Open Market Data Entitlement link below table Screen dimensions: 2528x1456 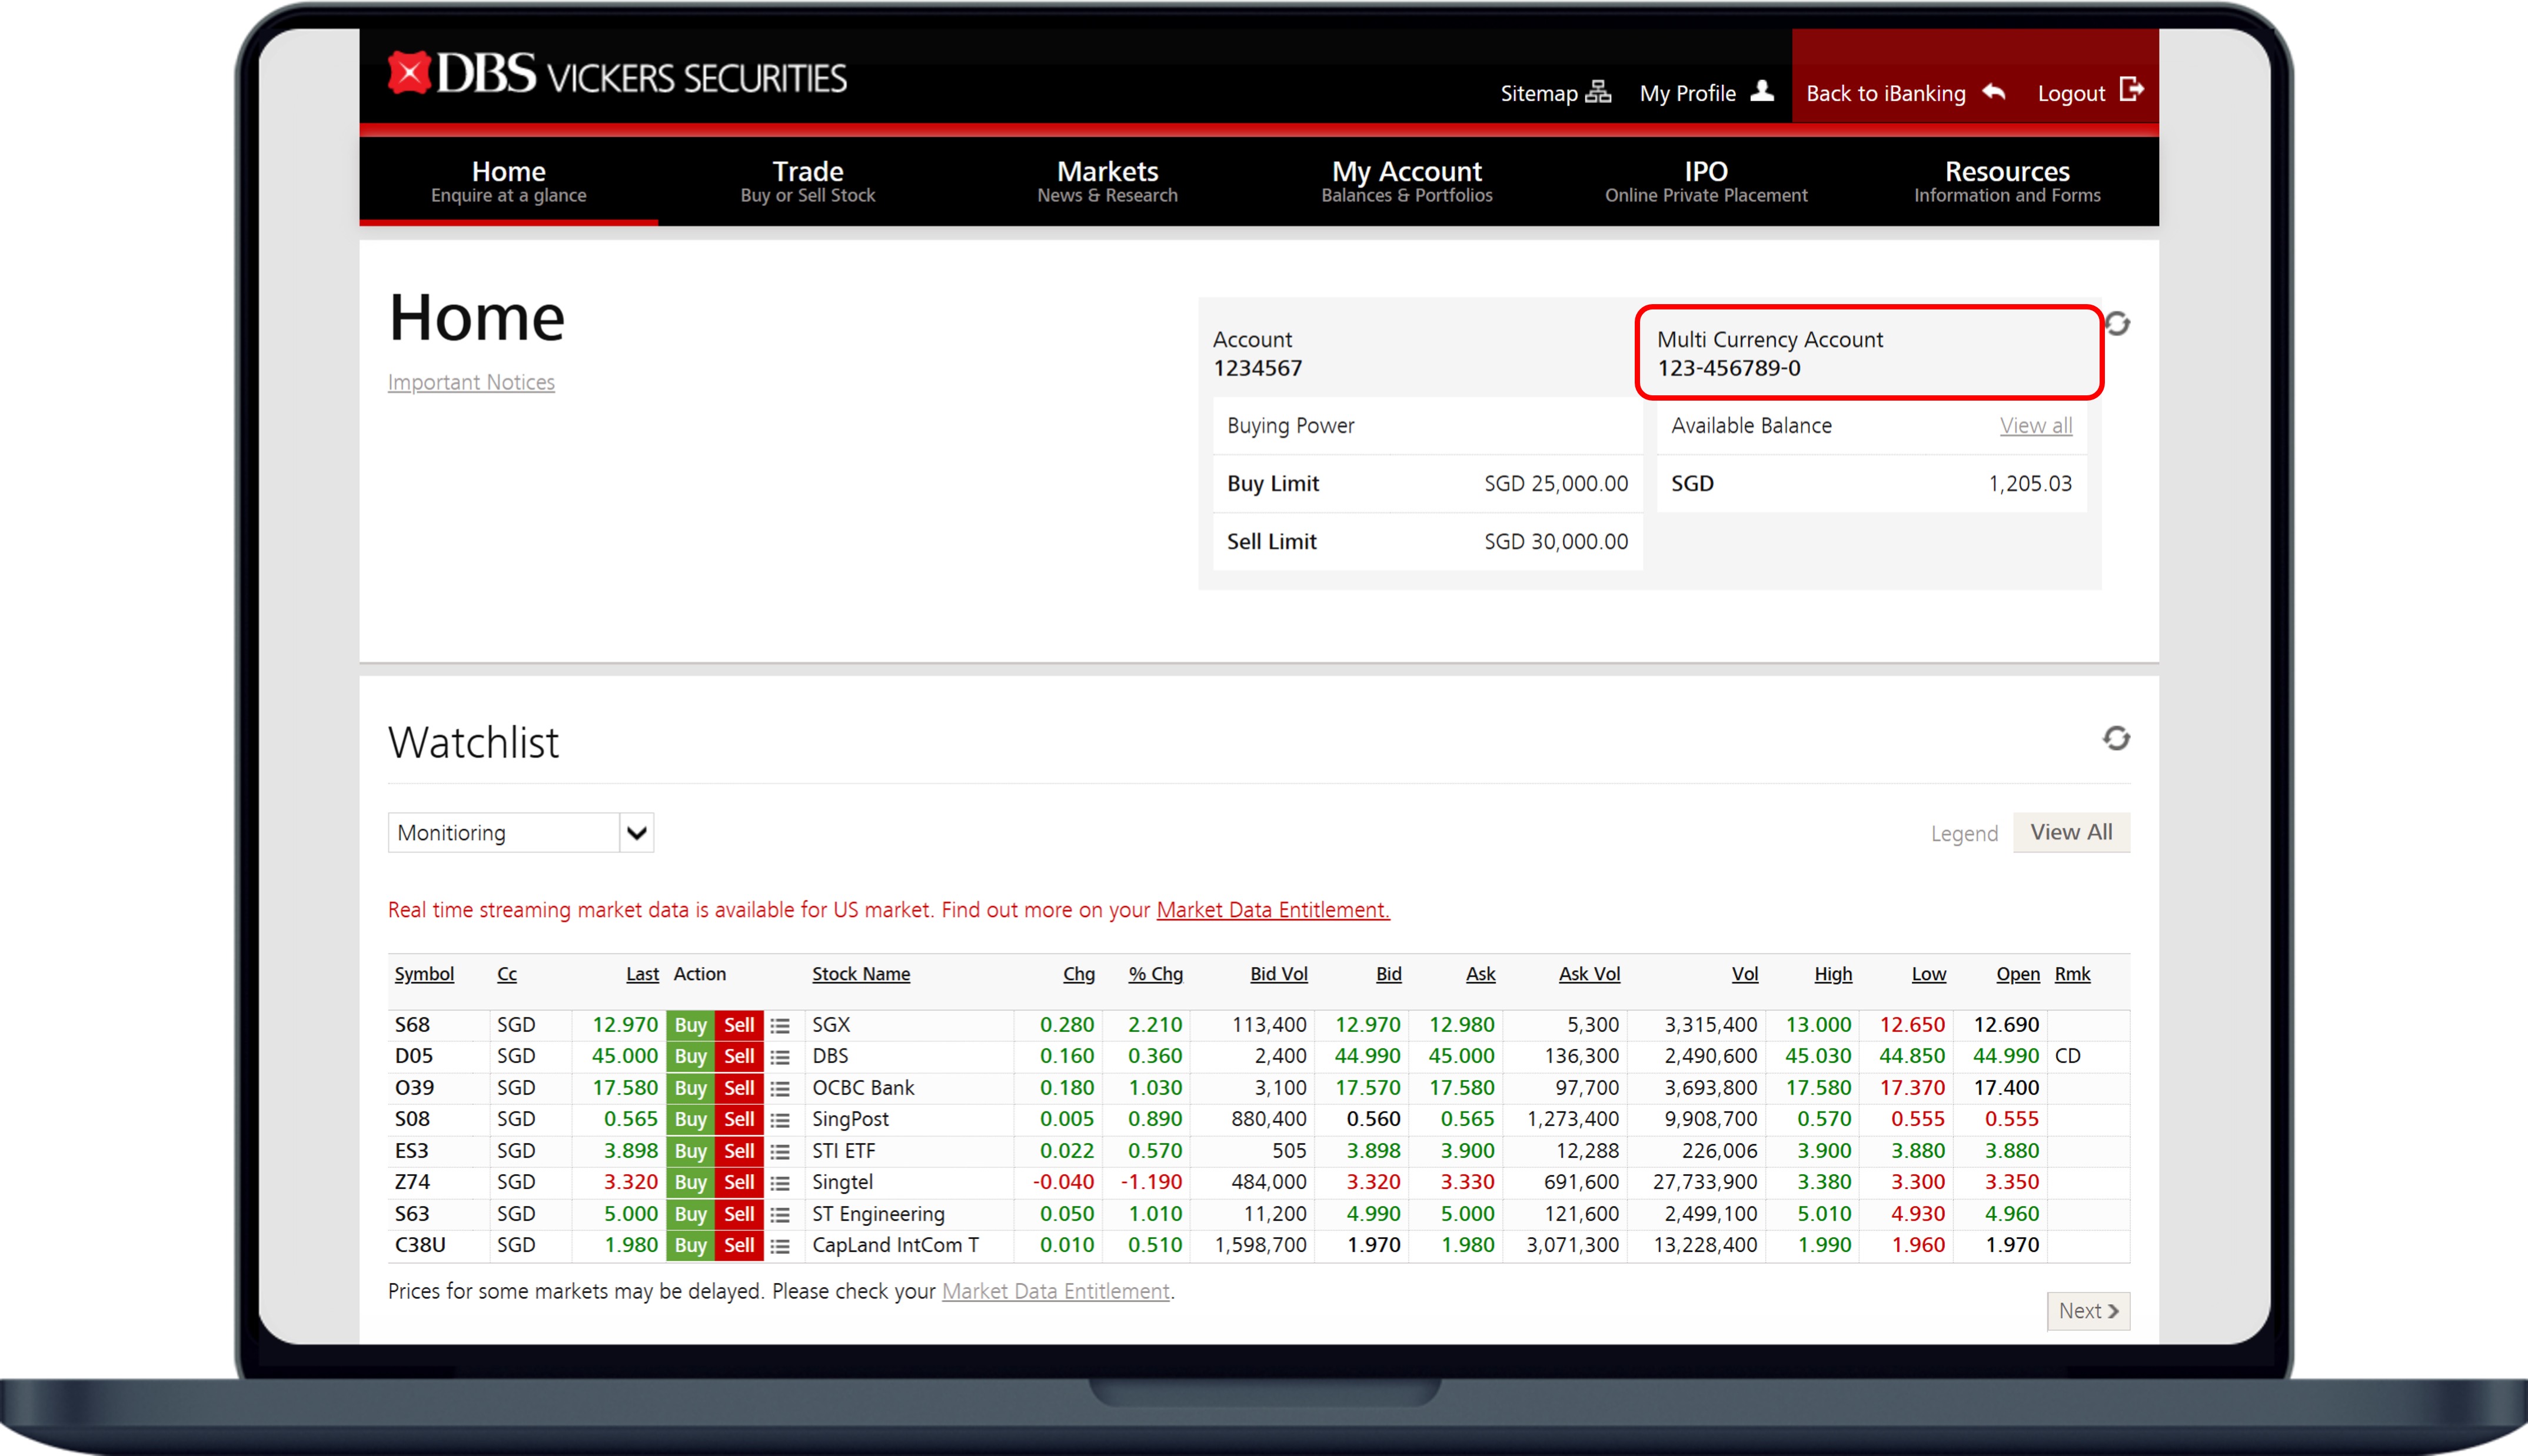coord(1055,1291)
